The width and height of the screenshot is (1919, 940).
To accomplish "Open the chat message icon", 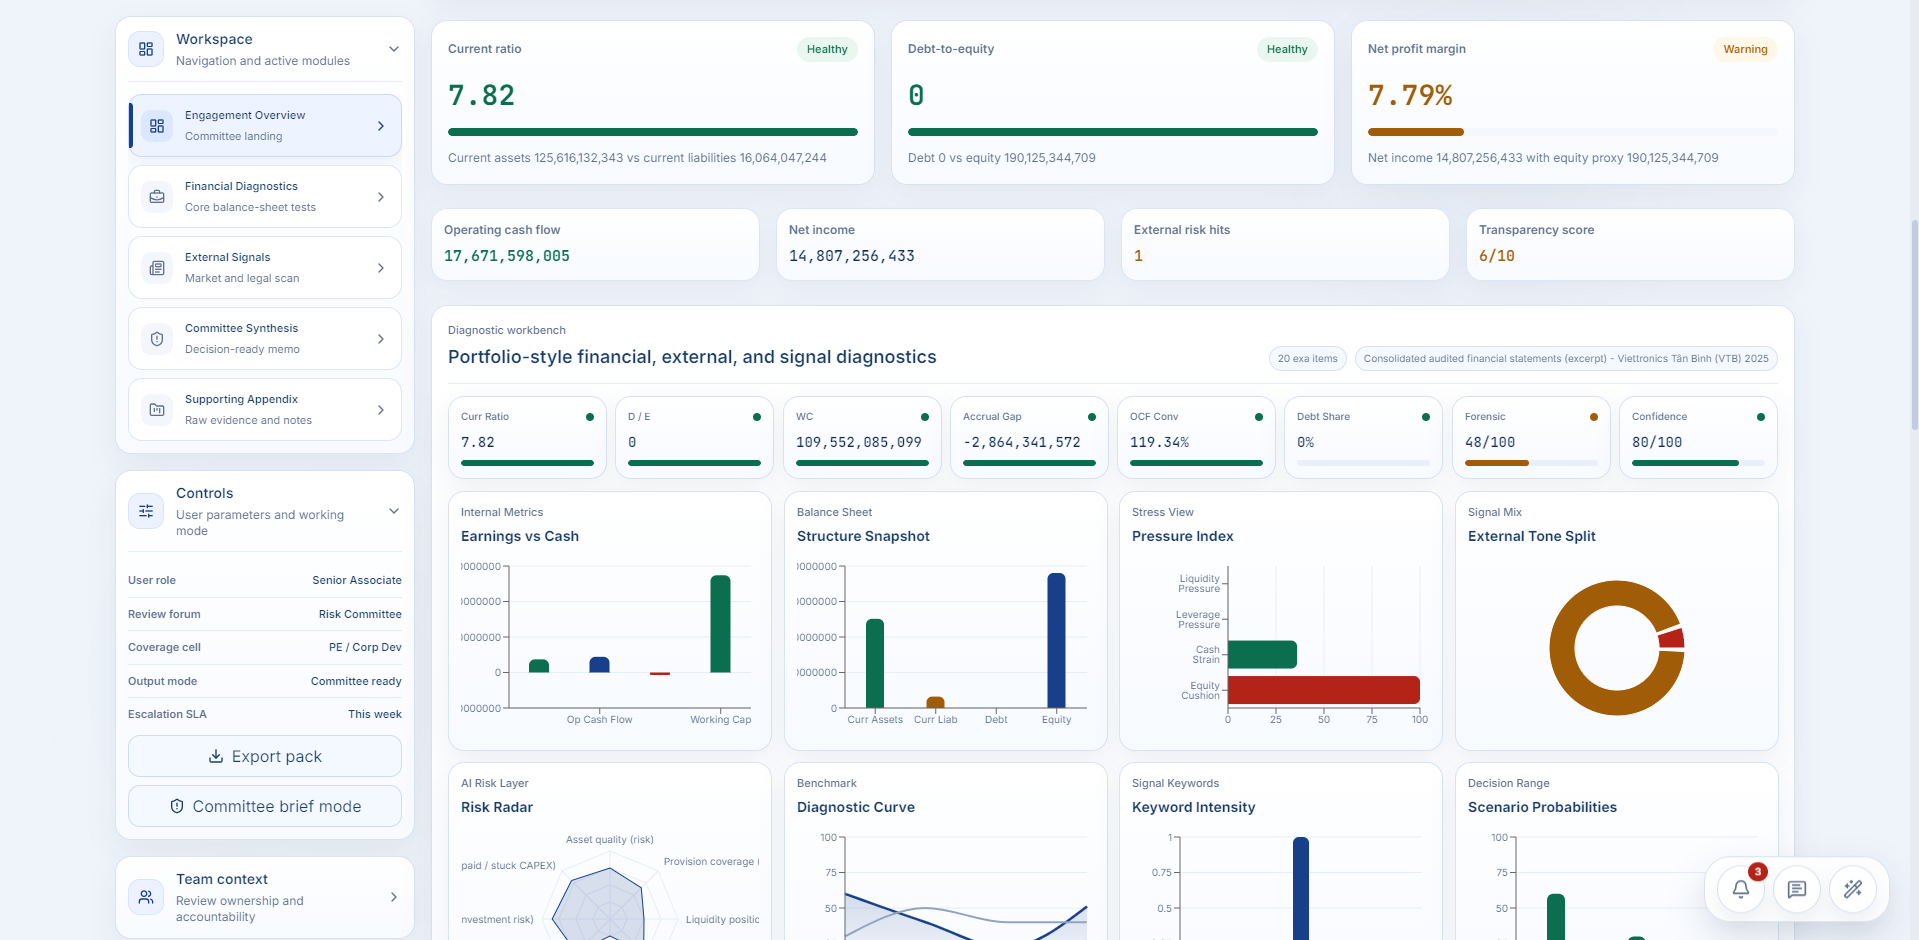I will tap(1797, 889).
